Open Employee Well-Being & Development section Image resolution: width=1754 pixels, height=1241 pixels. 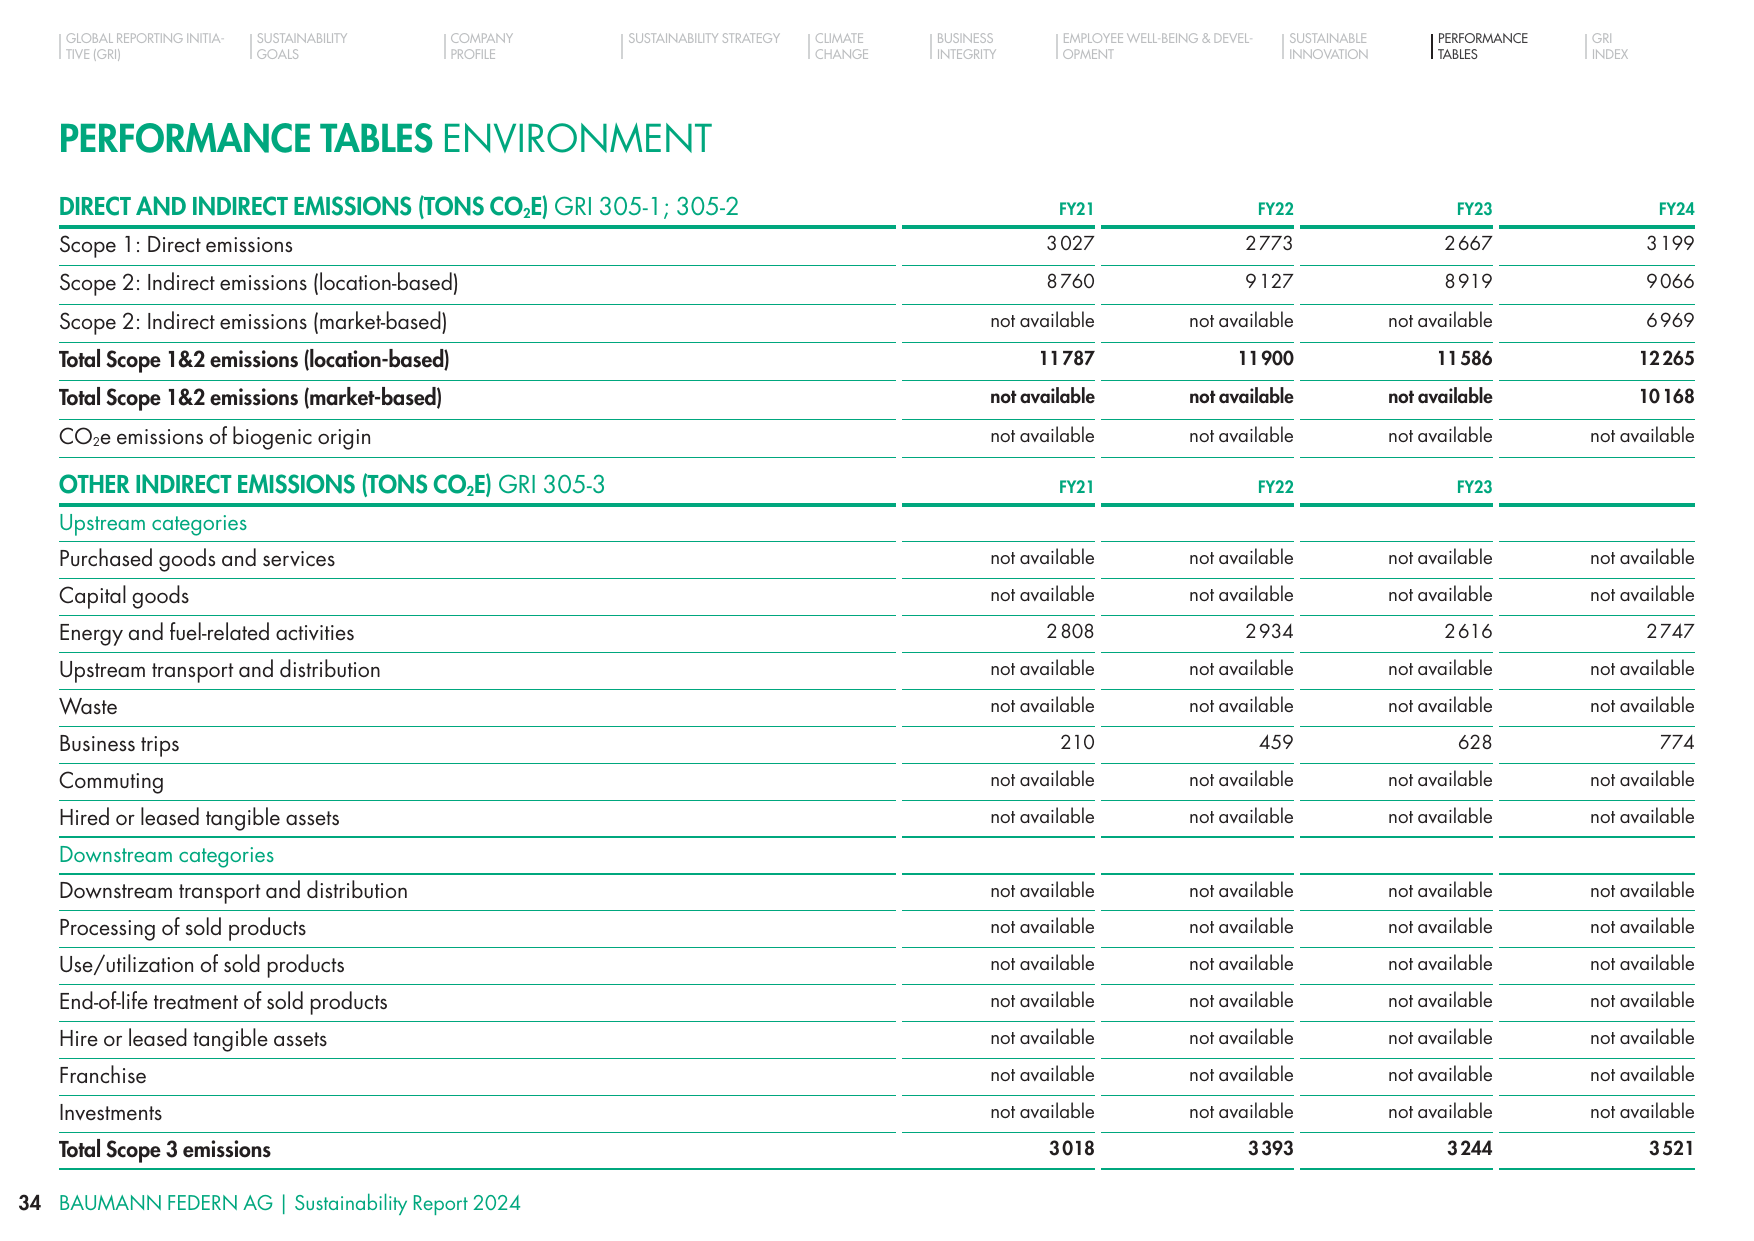[1157, 46]
